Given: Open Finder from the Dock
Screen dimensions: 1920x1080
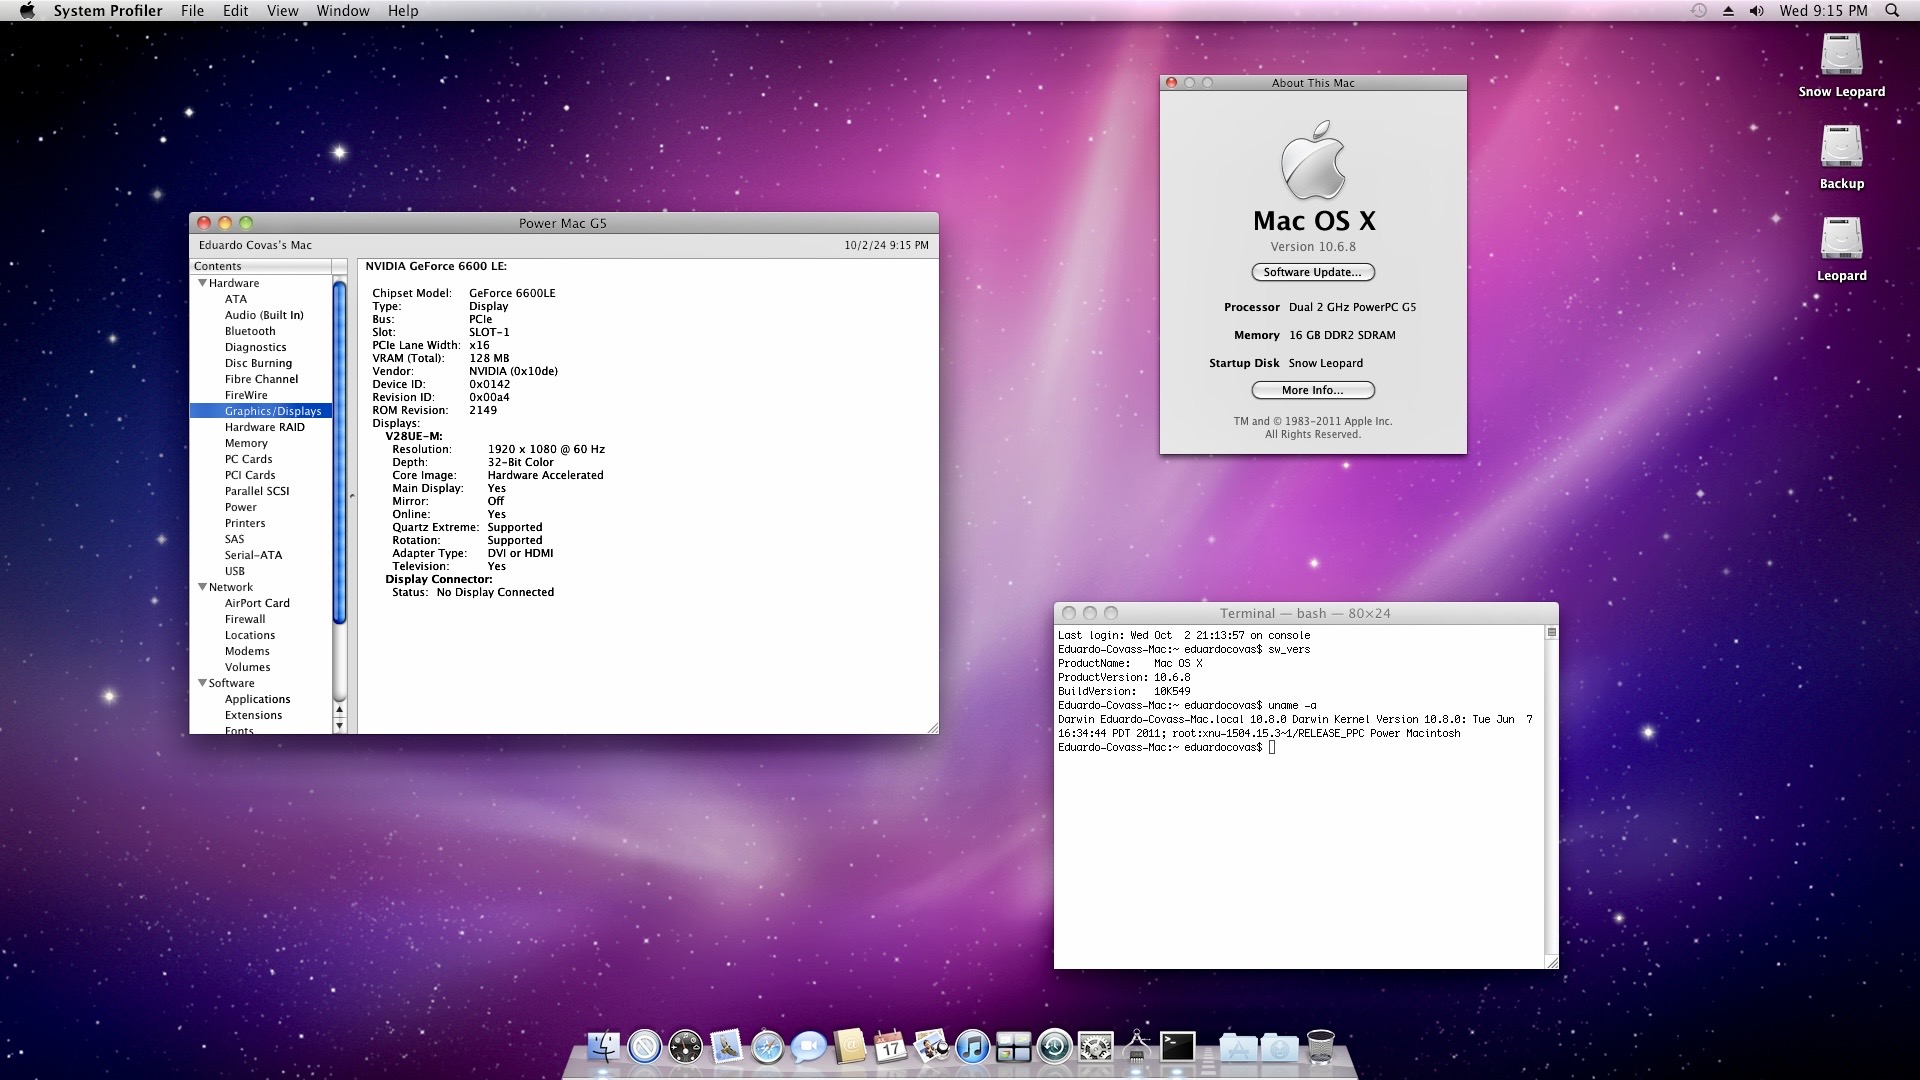Looking at the screenshot, I should [603, 1047].
